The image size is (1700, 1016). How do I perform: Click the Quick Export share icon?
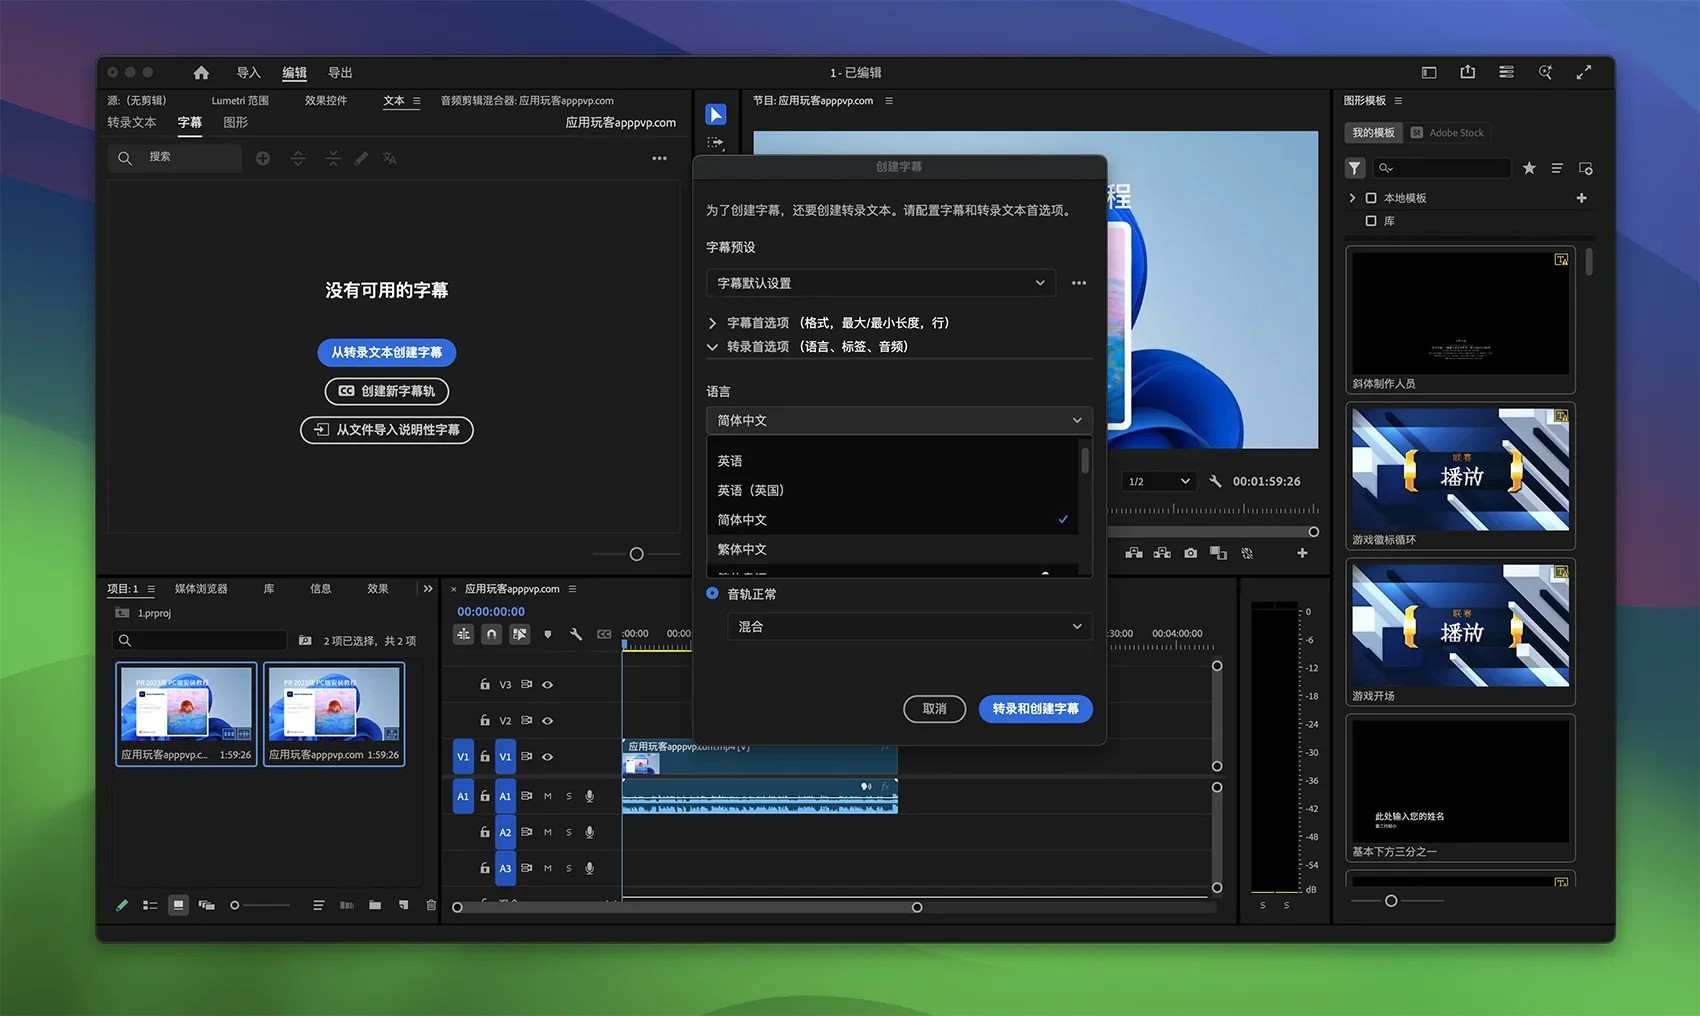coord(1468,72)
